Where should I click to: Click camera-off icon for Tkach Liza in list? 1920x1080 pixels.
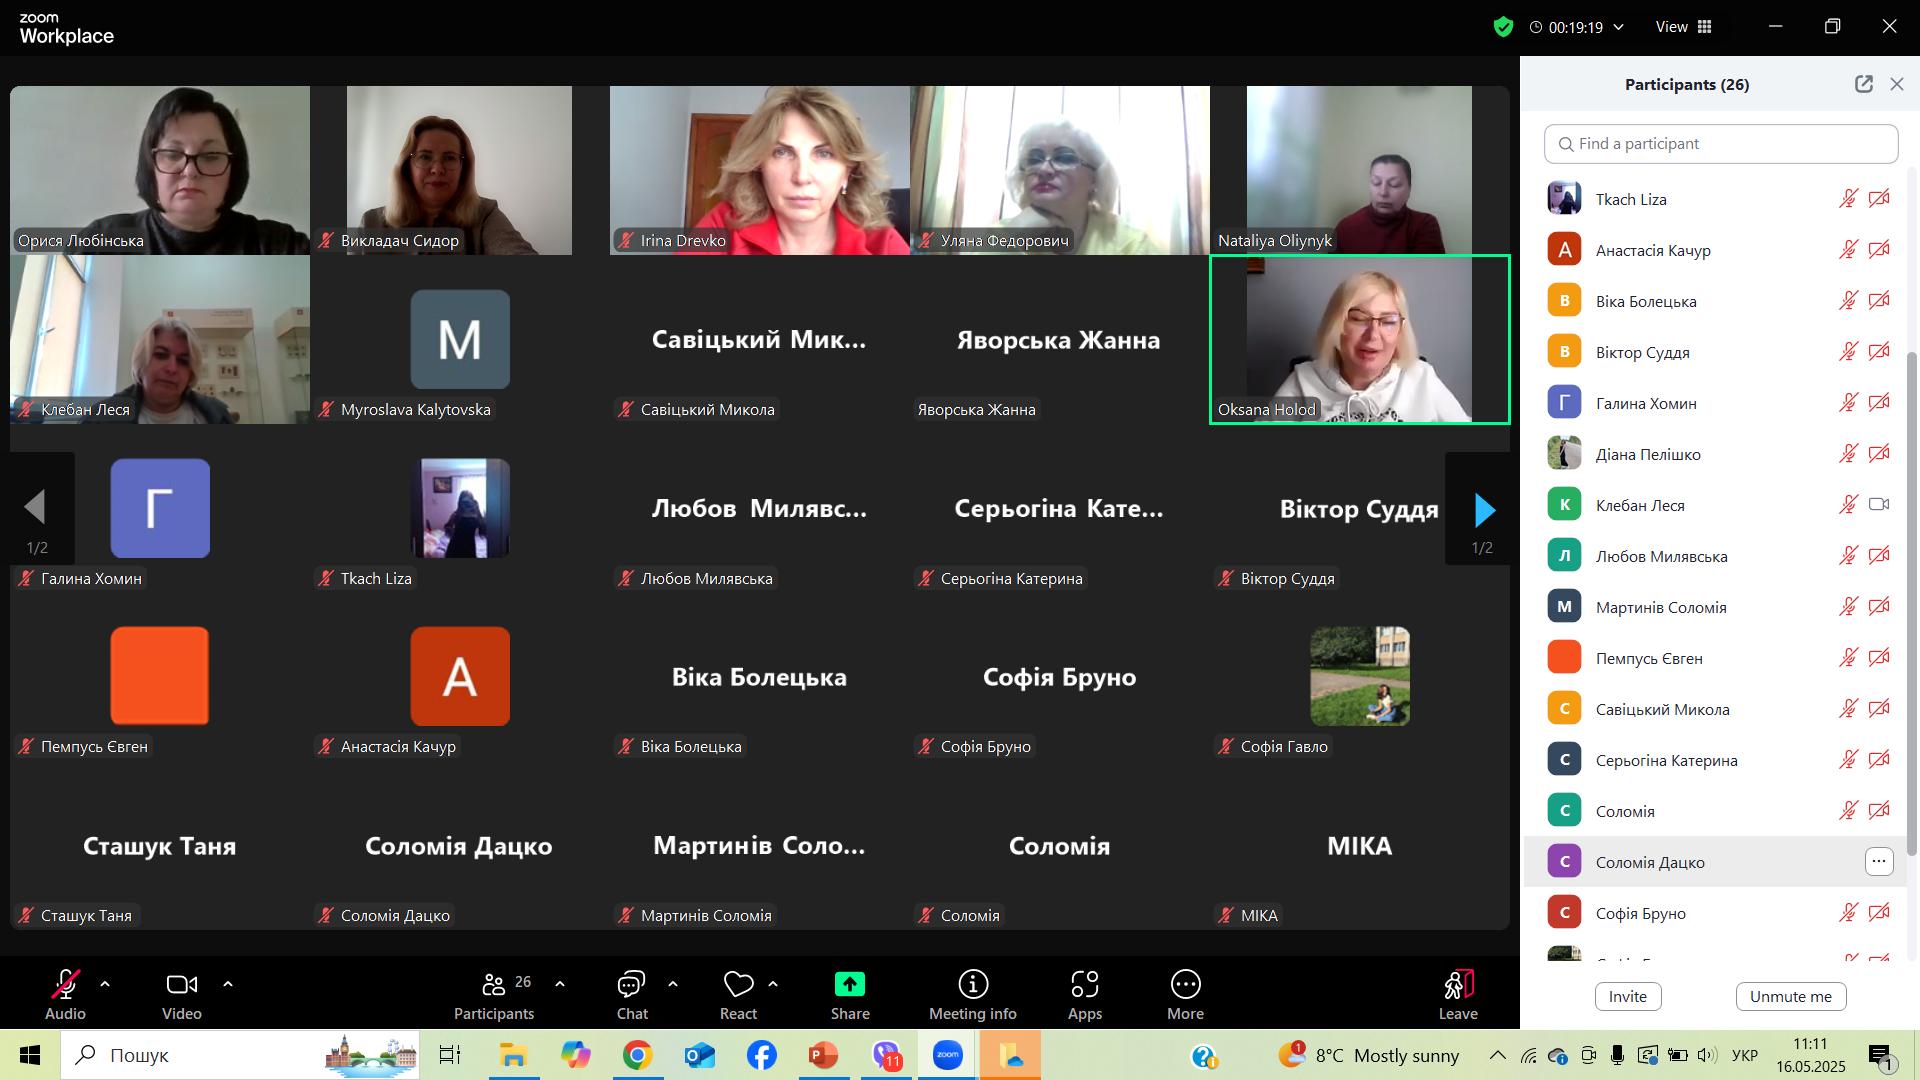click(1879, 199)
